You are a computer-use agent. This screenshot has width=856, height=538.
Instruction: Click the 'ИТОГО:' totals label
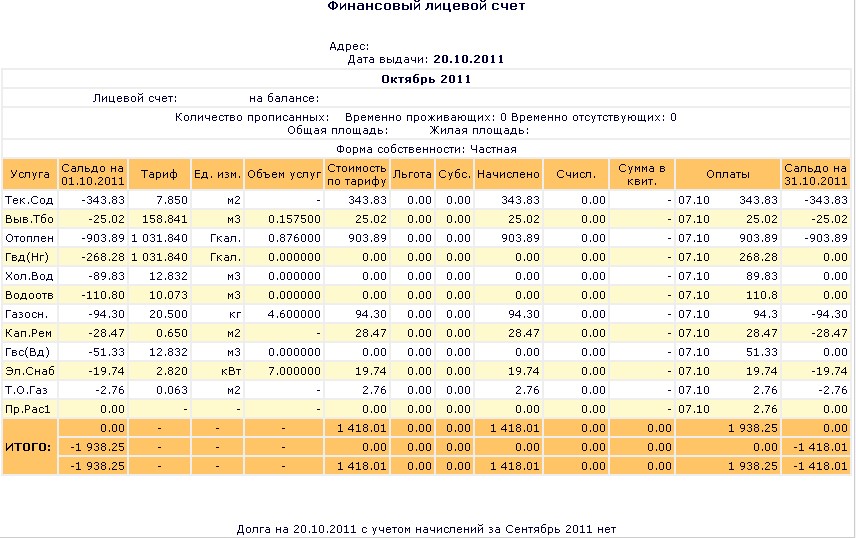pos(28,447)
